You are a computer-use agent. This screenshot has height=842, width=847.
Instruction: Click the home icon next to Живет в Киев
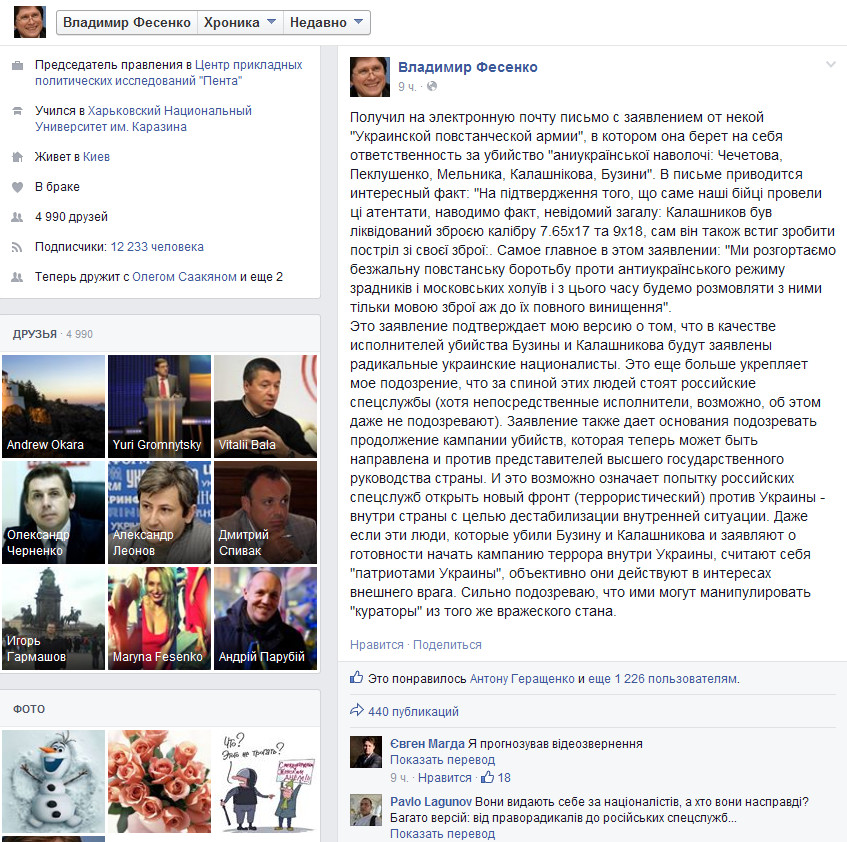[17, 157]
